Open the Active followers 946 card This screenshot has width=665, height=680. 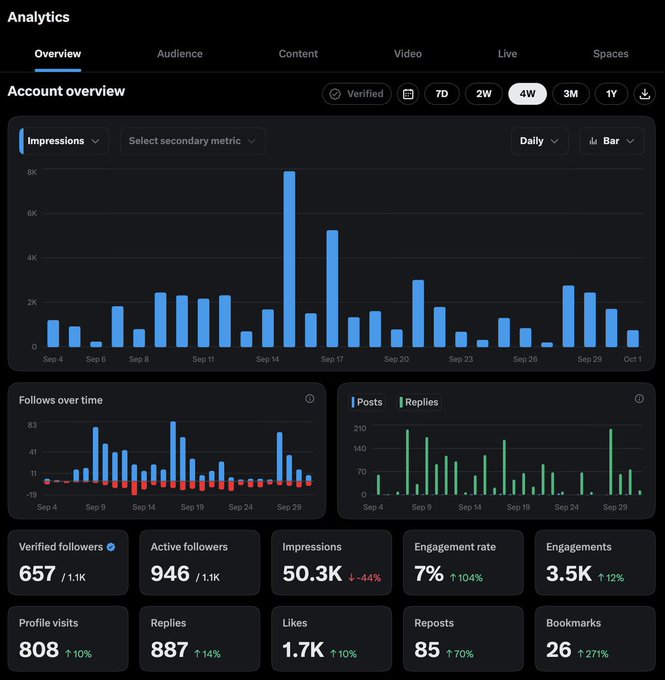click(x=200, y=562)
